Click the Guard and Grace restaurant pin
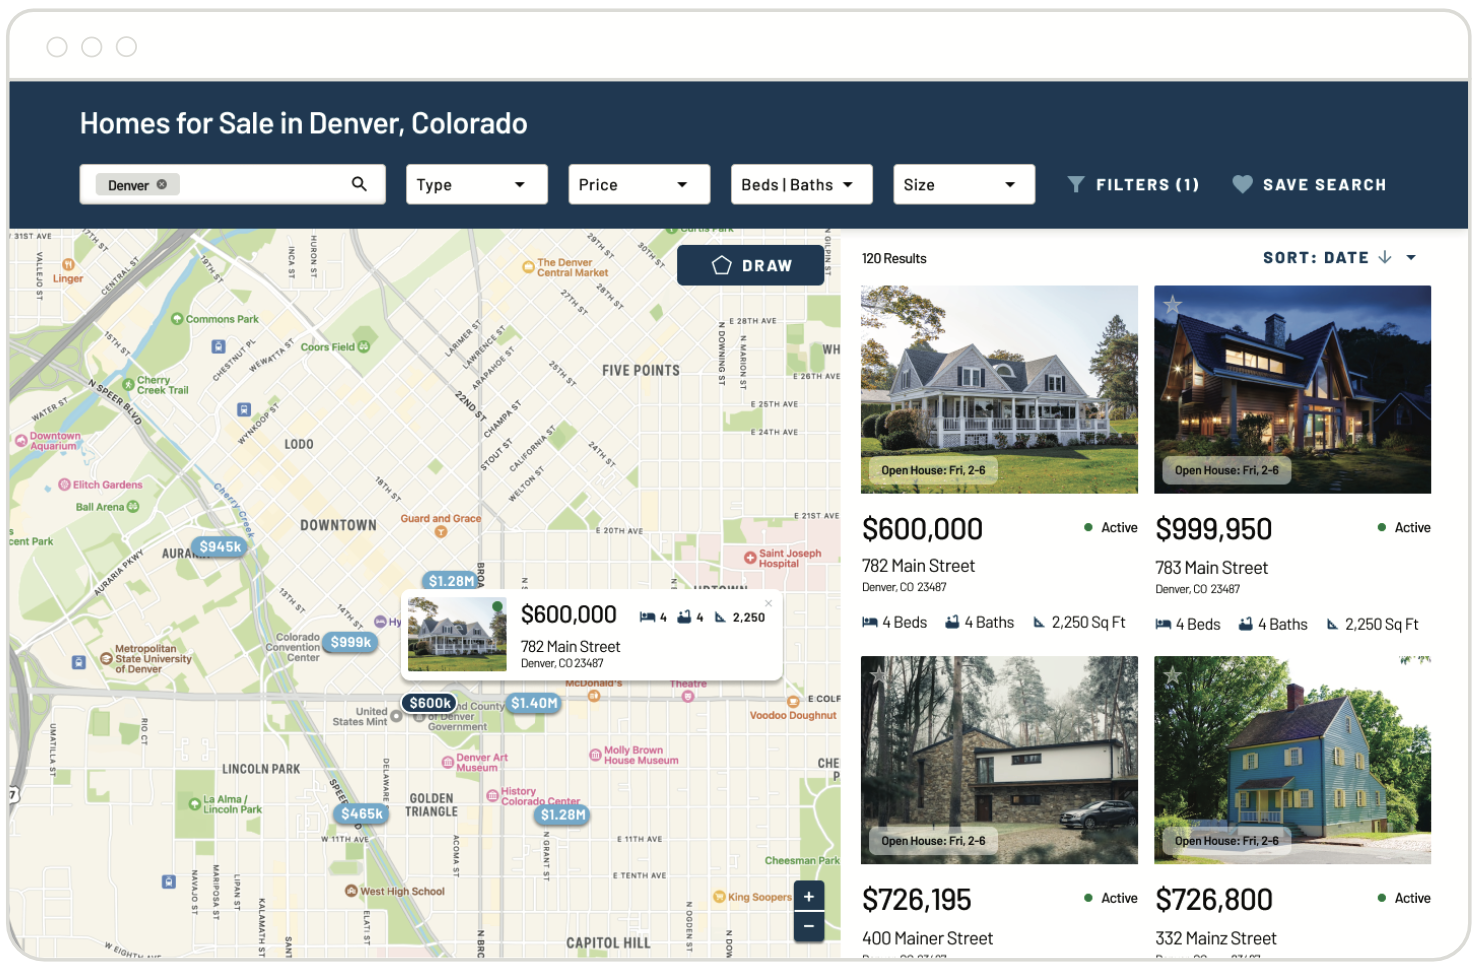Screen dimensions: 1478x970 click(440, 532)
